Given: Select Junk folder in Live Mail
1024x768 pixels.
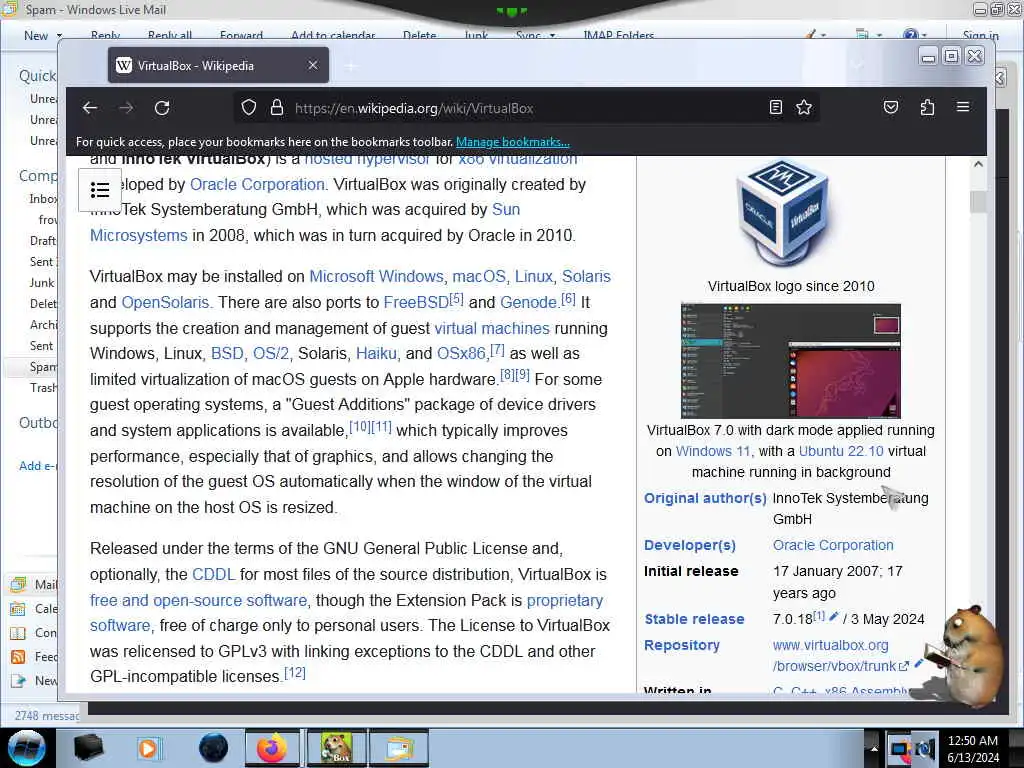Looking at the screenshot, I should (x=42, y=283).
